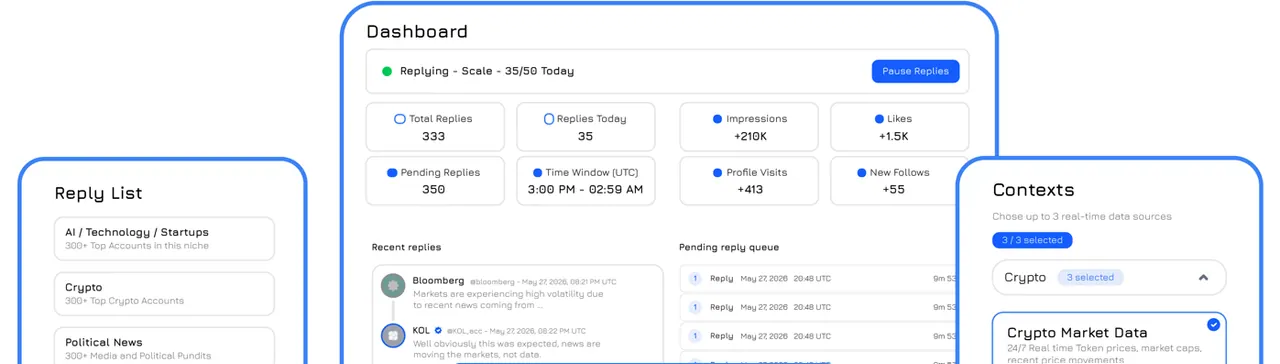The height and width of the screenshot is (364, 1280).
Task: Select the Replies Today circle icon
Action: [549, 119]
